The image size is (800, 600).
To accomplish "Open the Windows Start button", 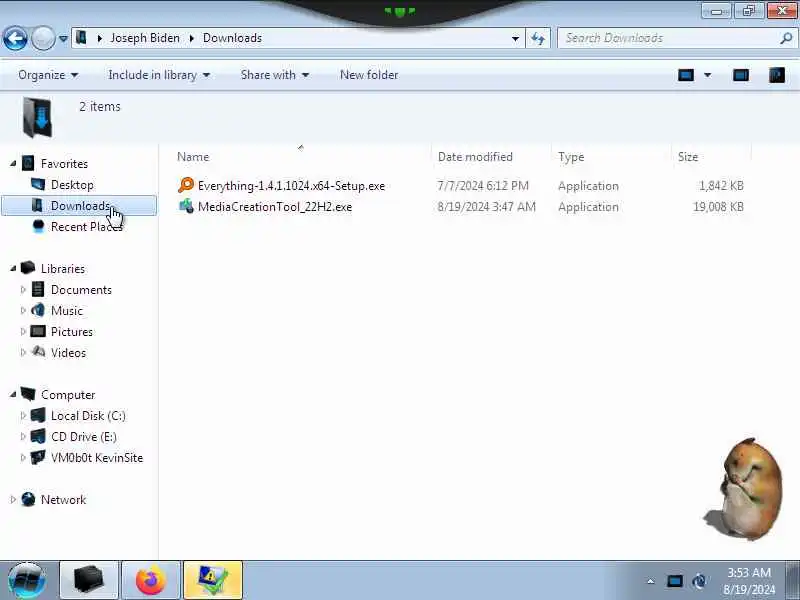I will [x=27, y=581].
